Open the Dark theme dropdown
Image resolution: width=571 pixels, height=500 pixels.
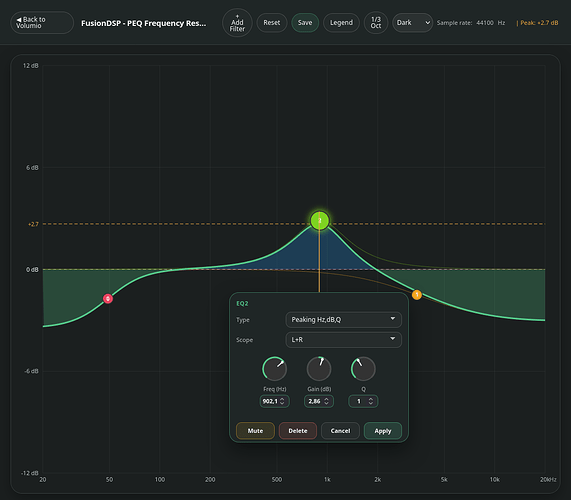coord(413,23)
